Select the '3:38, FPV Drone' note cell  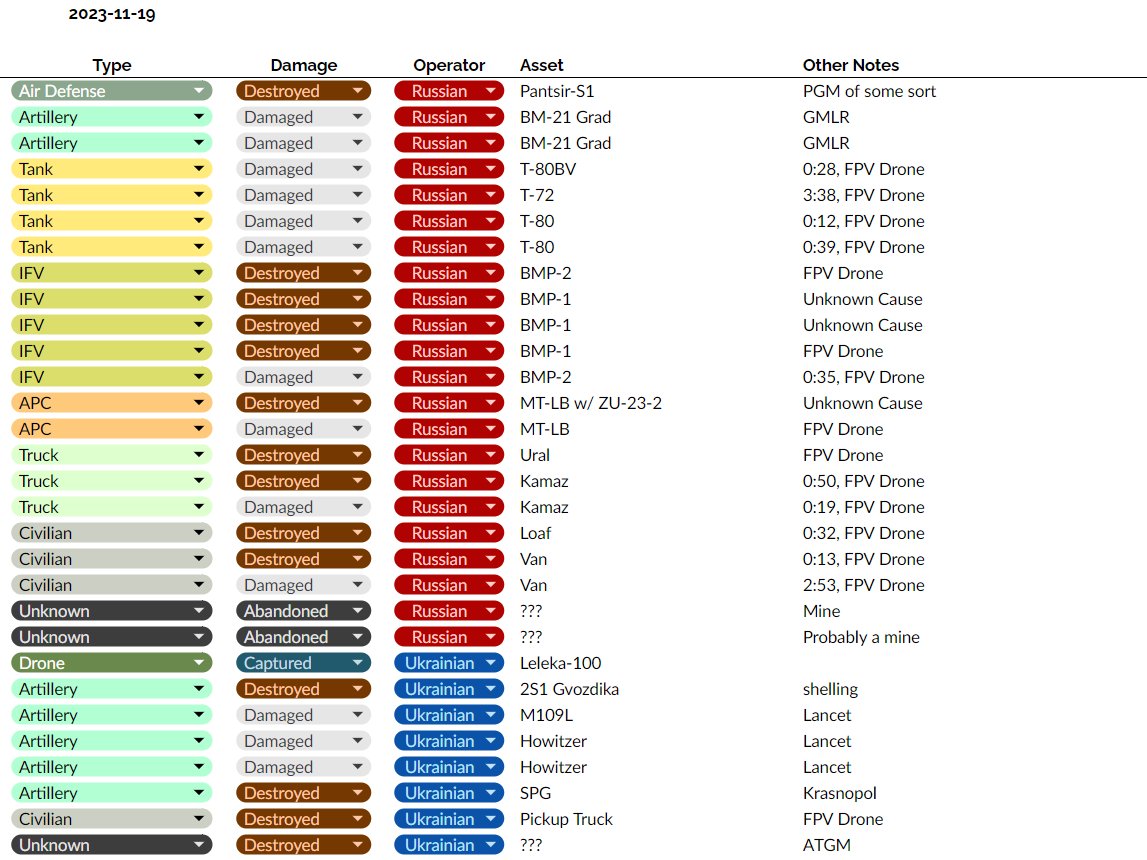click(x=863, y=195)
